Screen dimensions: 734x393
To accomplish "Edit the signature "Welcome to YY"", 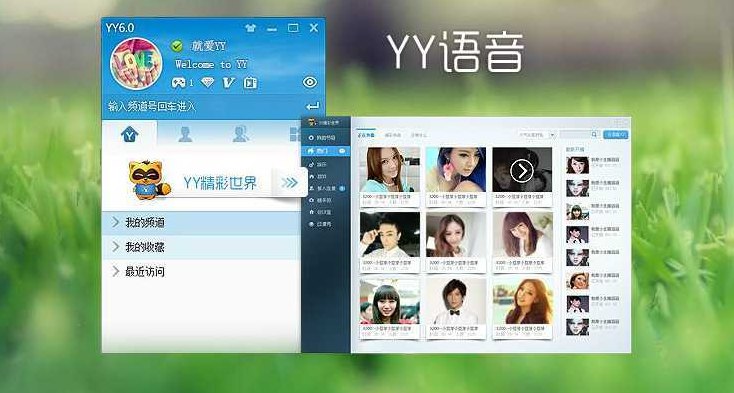I will (x=211, y=64).
